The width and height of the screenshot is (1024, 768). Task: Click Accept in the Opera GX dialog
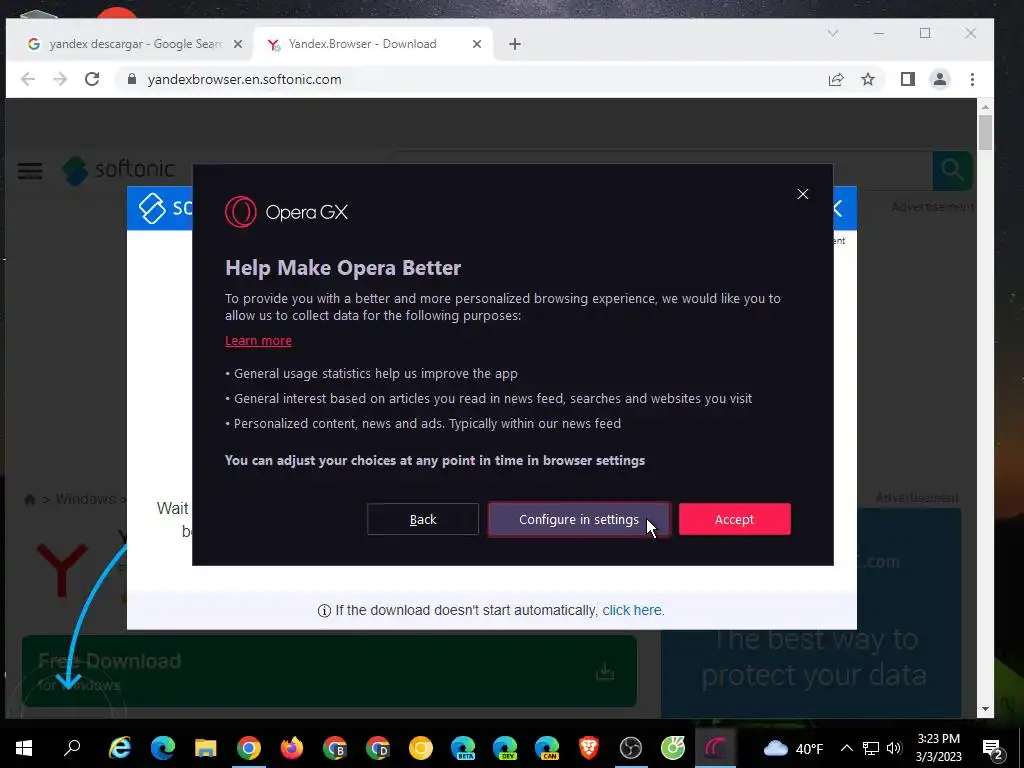(734, 519)
